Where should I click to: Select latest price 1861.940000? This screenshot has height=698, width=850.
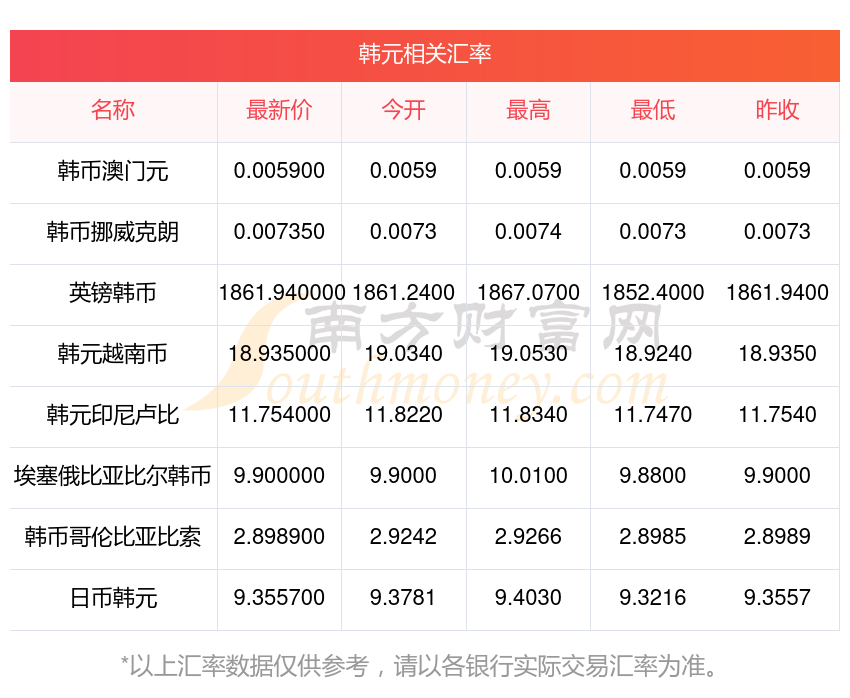pos(282,293)
